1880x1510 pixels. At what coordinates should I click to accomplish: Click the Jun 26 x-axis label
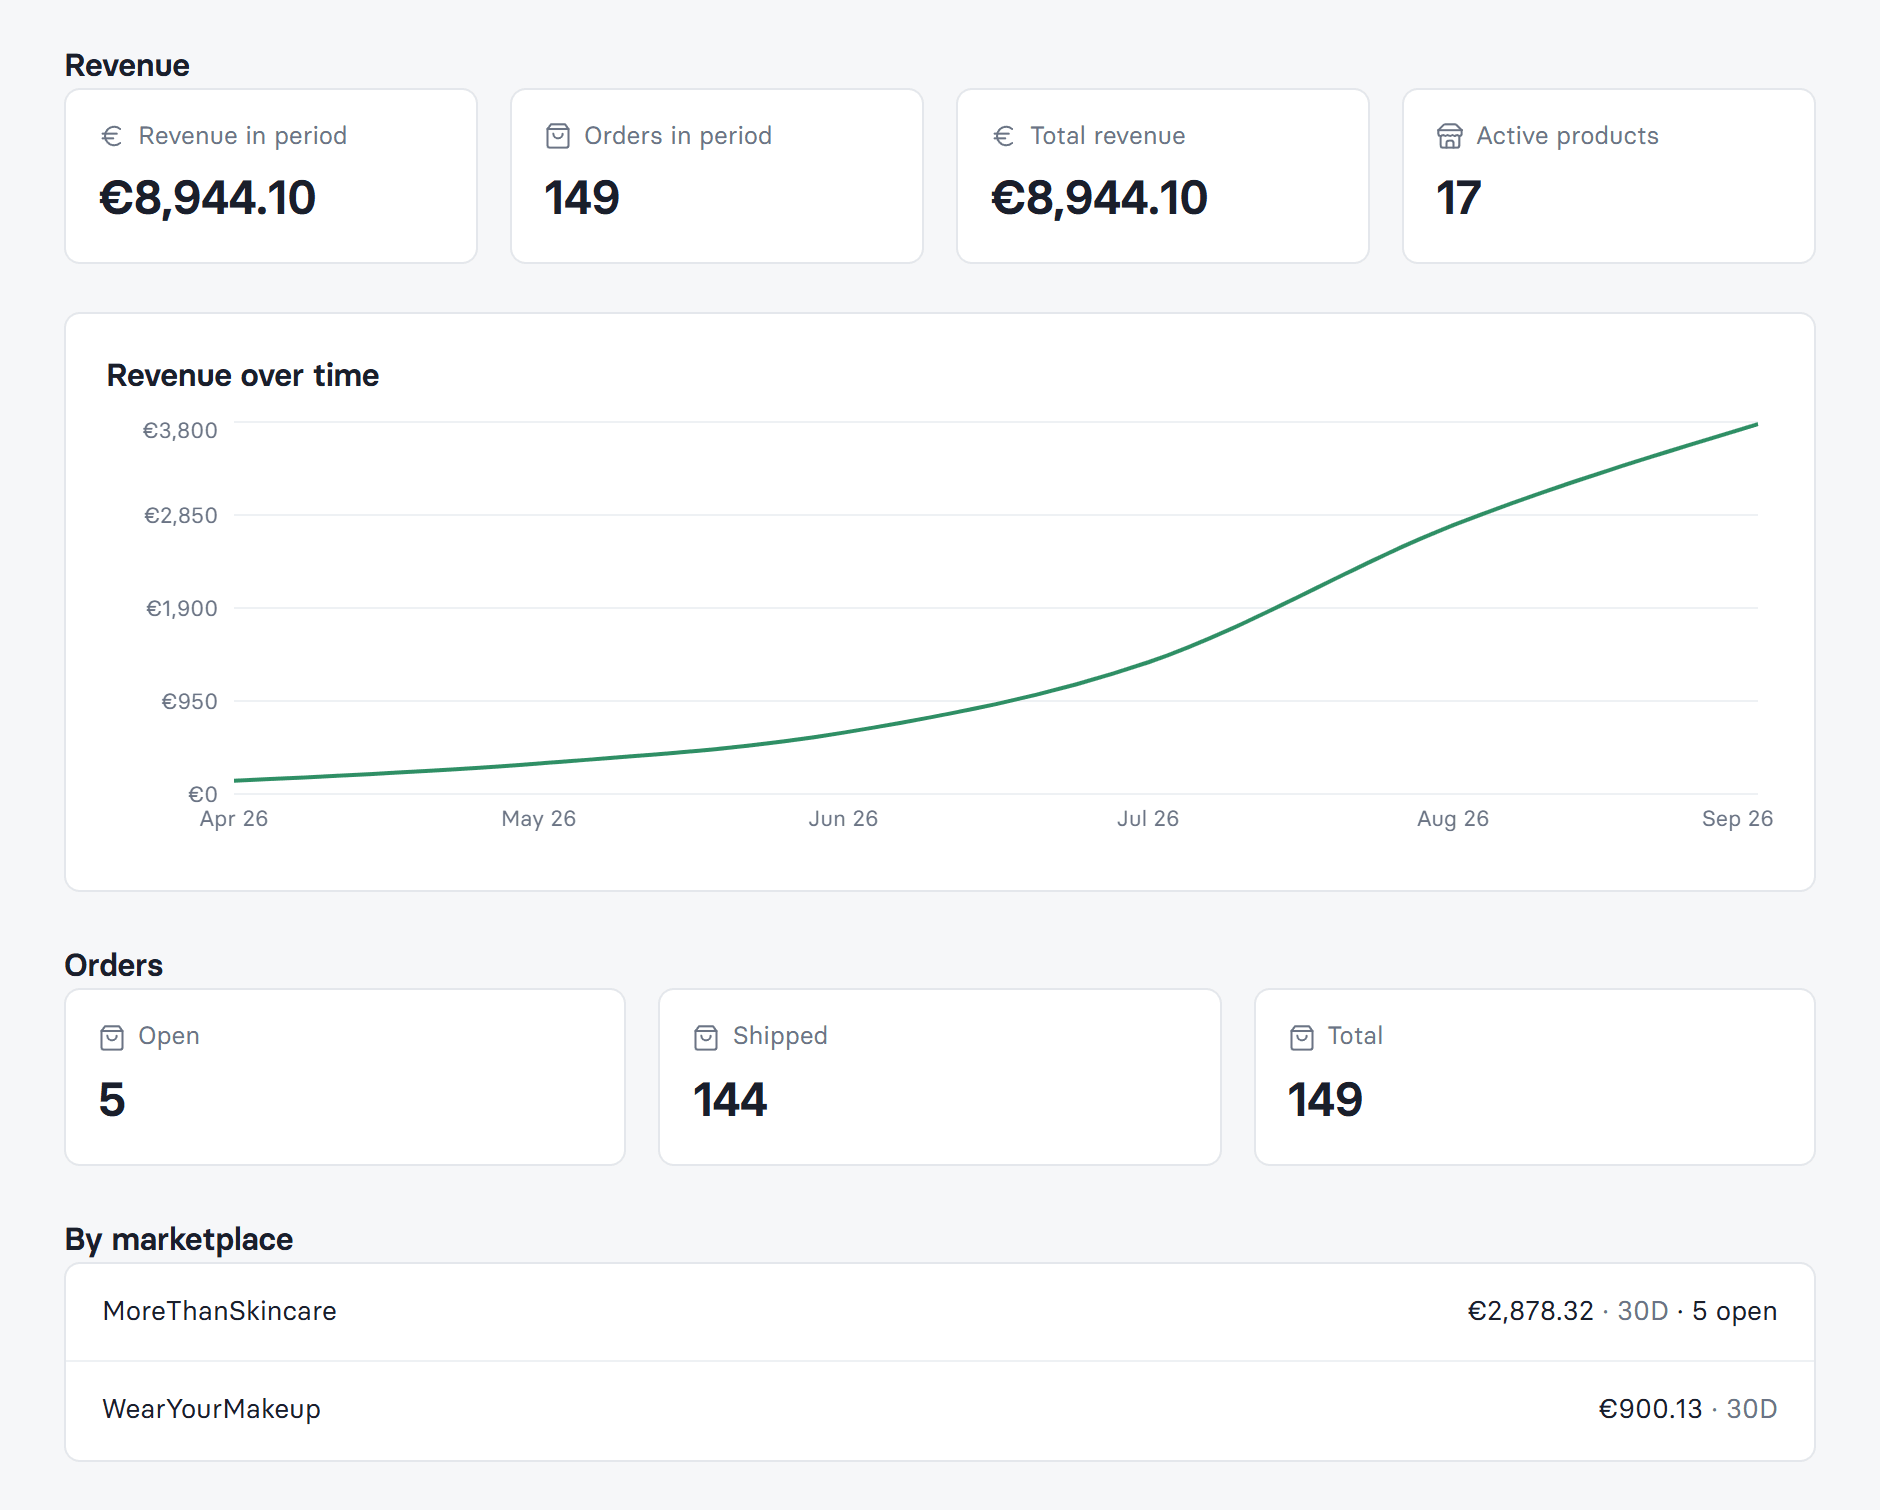click(843, 819)
